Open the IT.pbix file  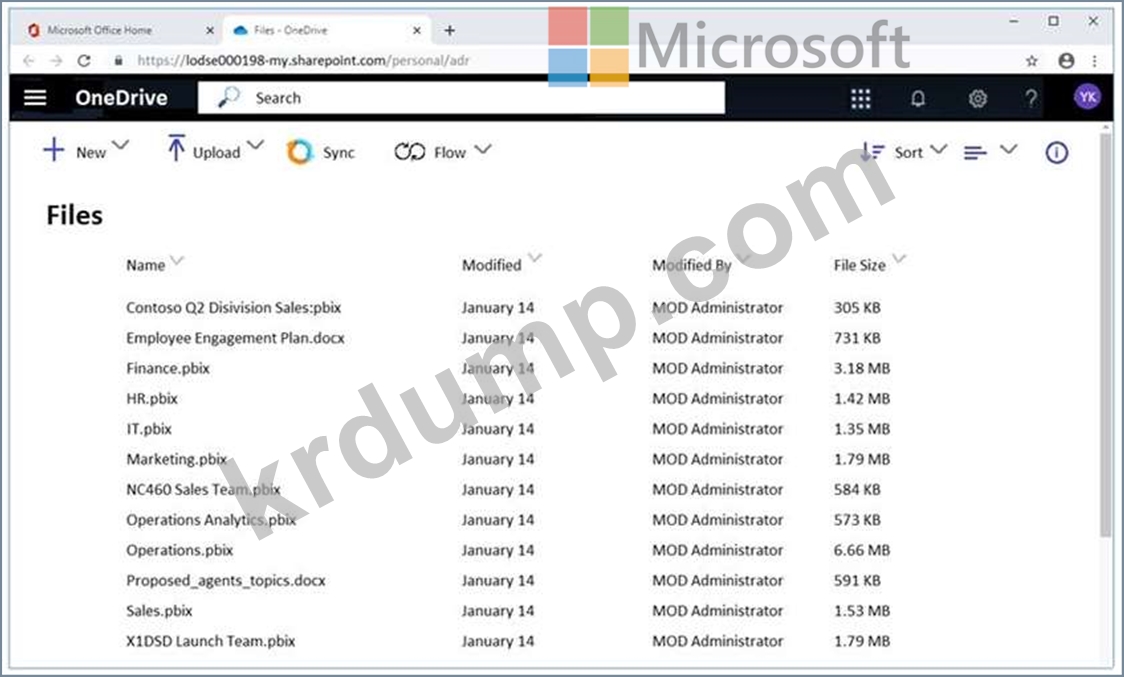(x=149, y=429)
